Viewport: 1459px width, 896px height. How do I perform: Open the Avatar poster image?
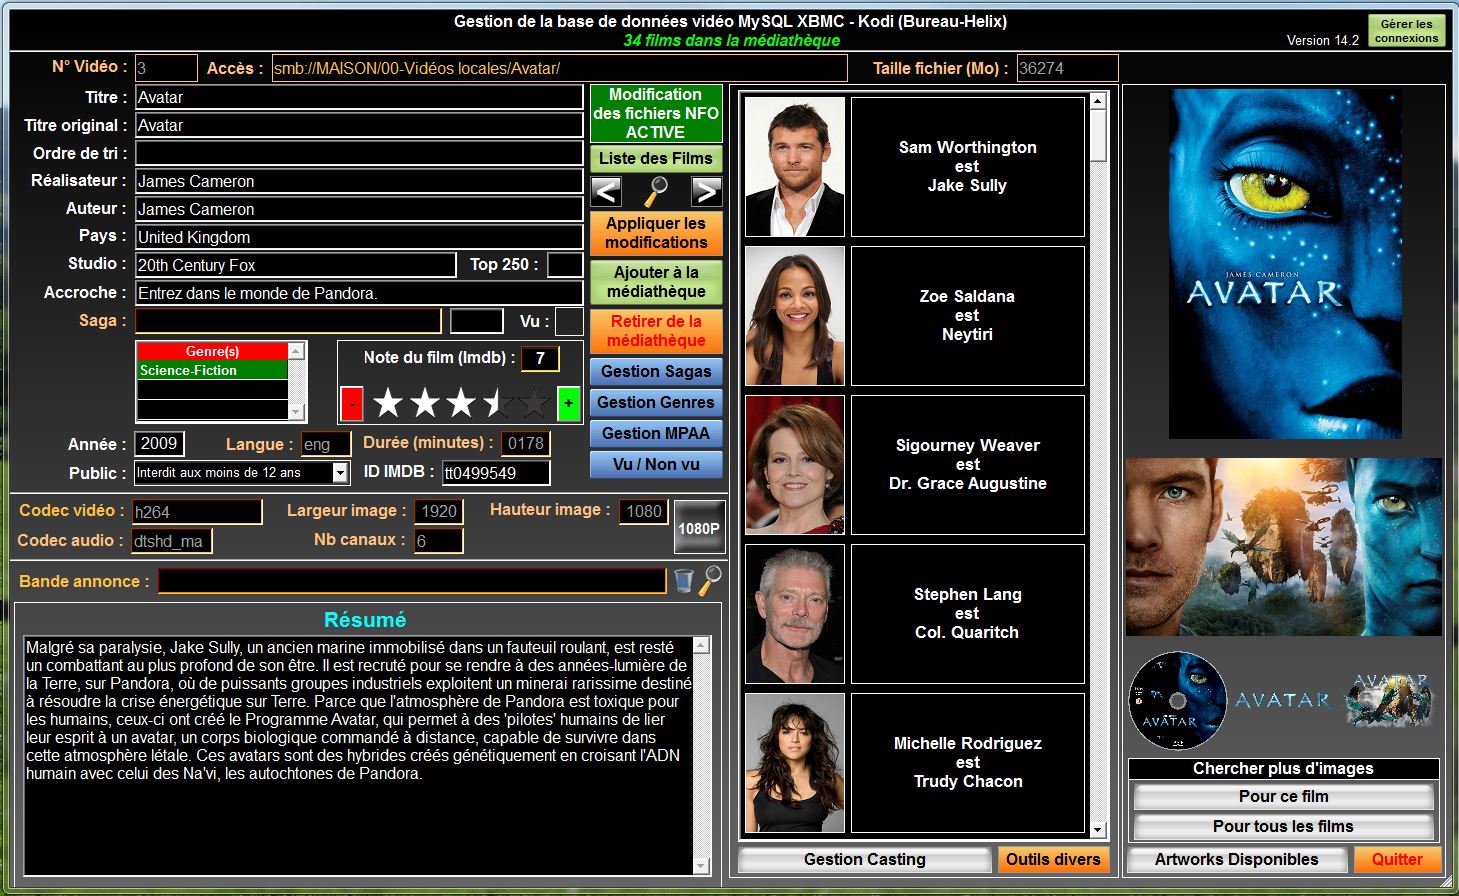click(1284, 263)
